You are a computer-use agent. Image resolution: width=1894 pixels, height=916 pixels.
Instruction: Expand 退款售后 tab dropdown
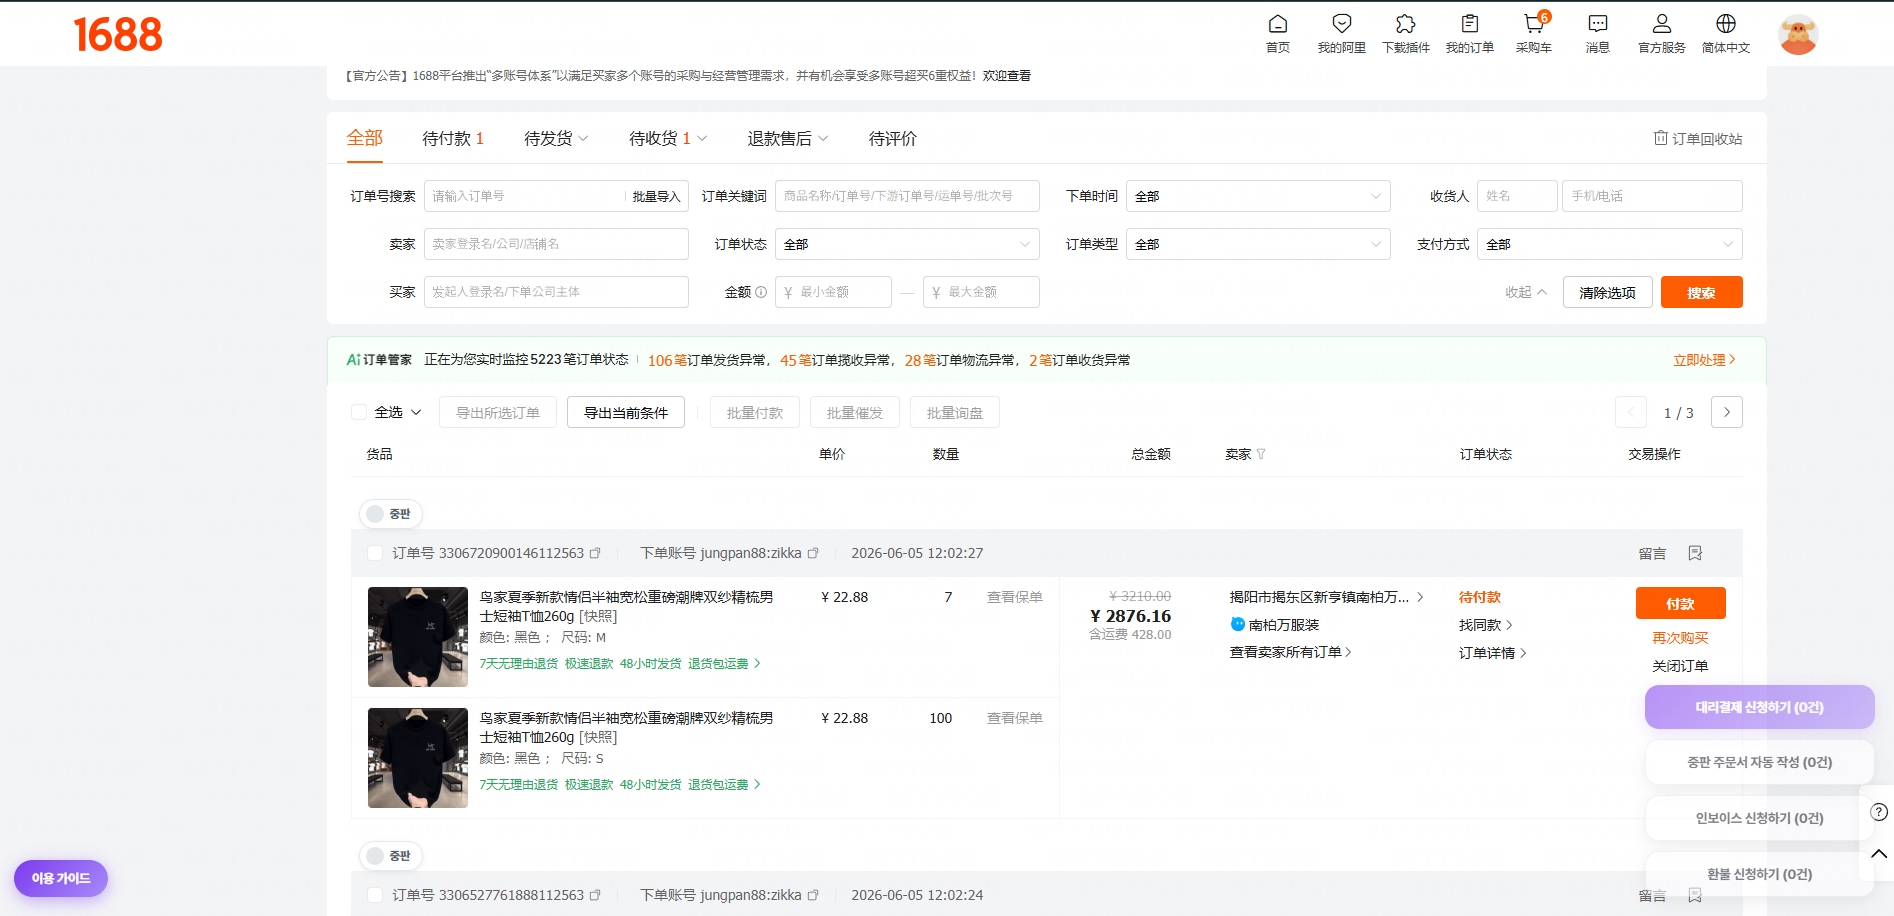click(x=823, y=139)
